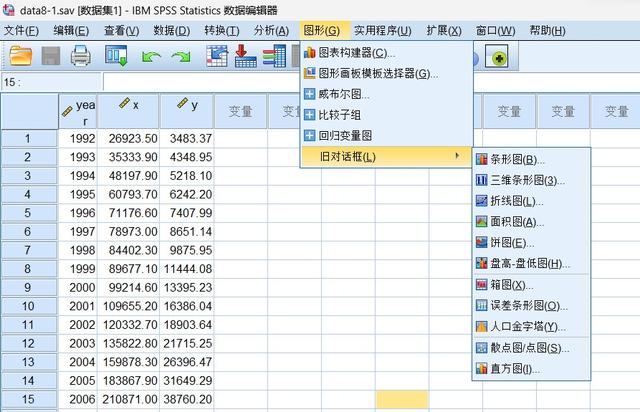Select row header 1

pyautogui.click(x=29, y=138)
